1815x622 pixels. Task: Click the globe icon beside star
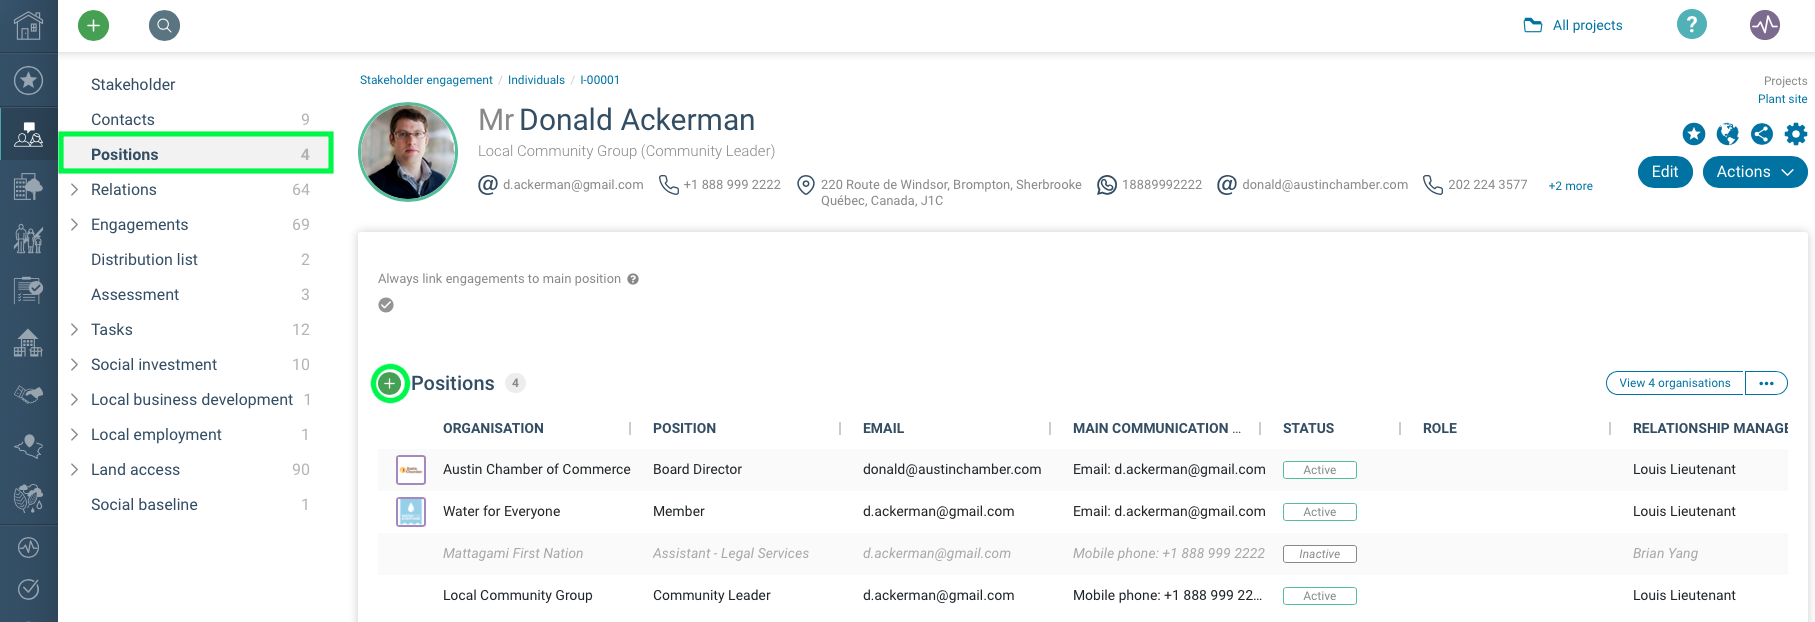[x=1727, y=134]
